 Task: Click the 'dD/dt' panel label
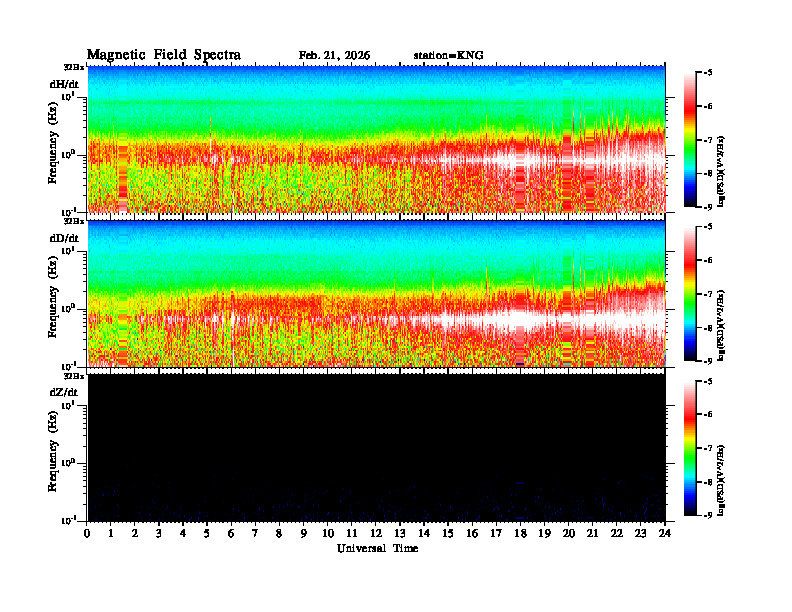point(64,238)
